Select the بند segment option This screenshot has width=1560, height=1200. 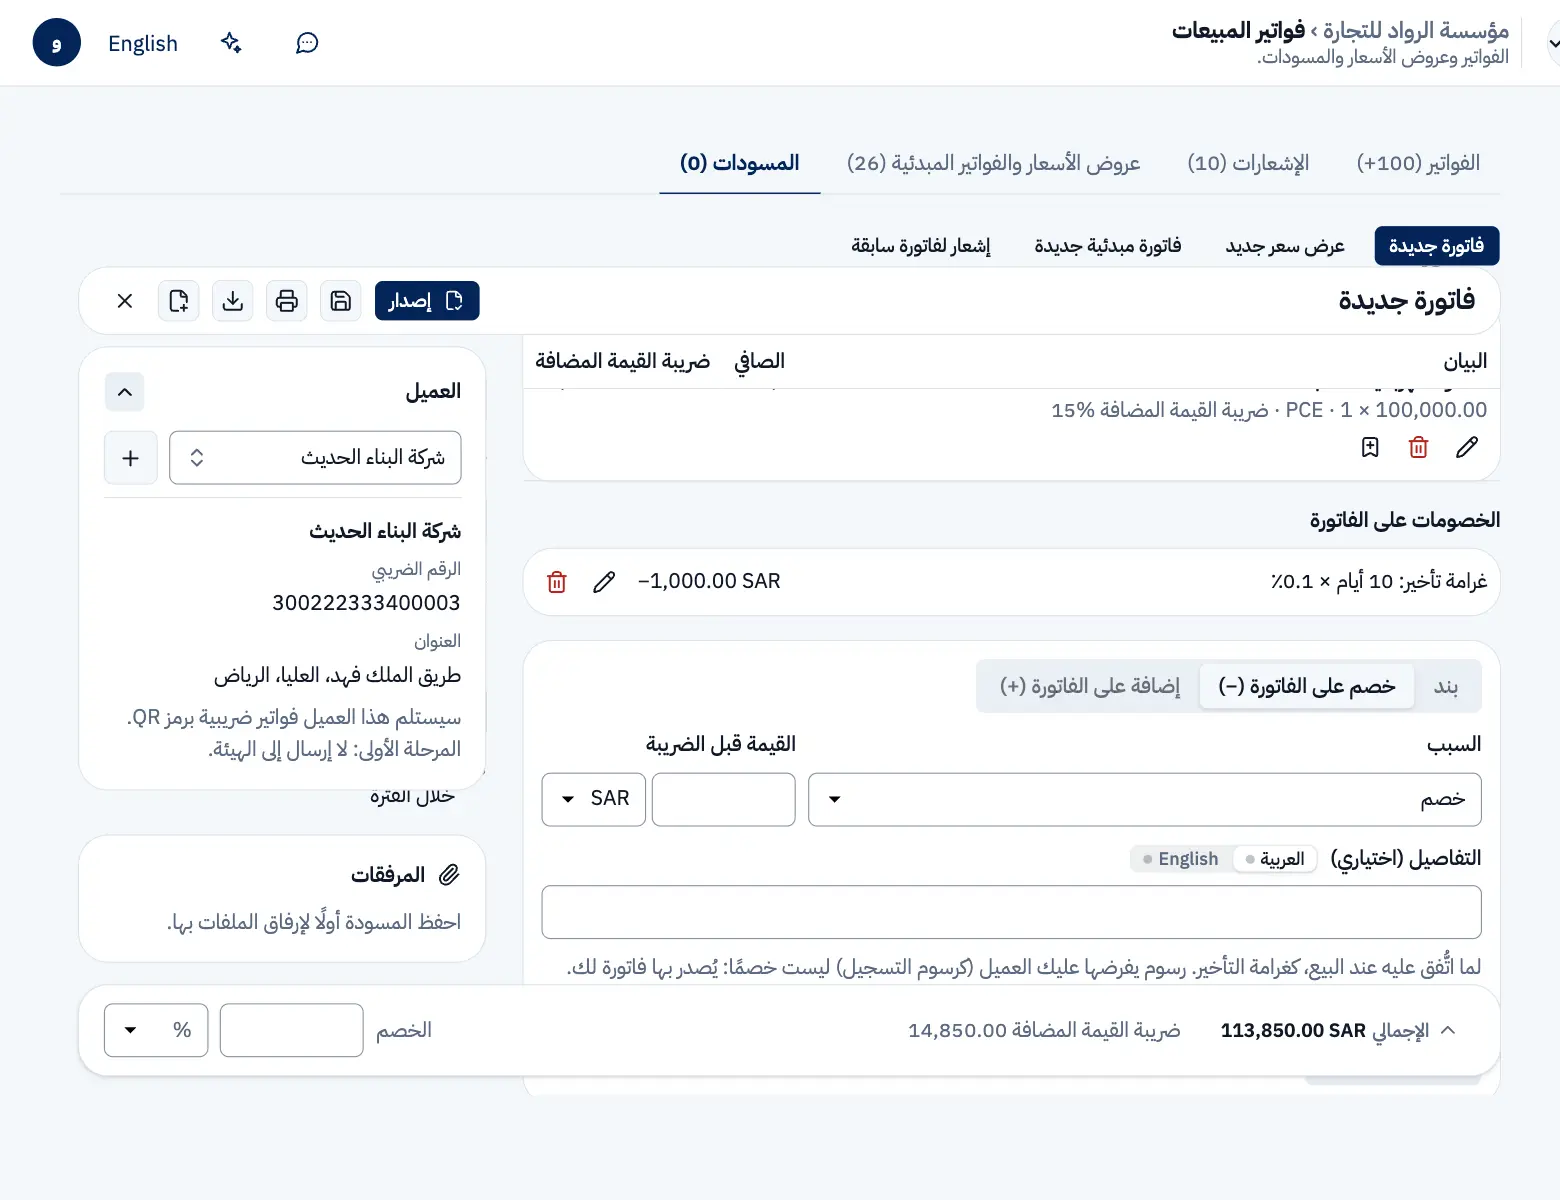coord(1446,686)
